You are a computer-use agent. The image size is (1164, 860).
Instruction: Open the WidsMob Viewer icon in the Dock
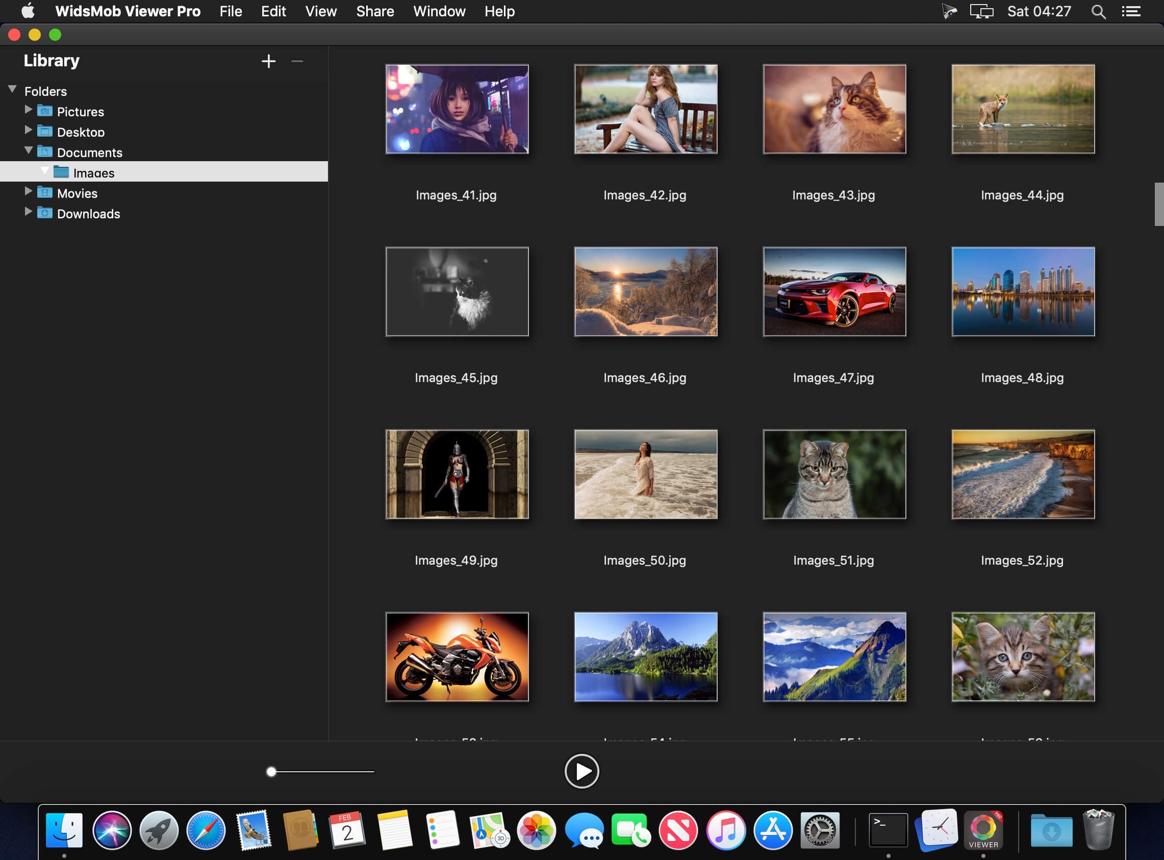(x=983, y=829)
